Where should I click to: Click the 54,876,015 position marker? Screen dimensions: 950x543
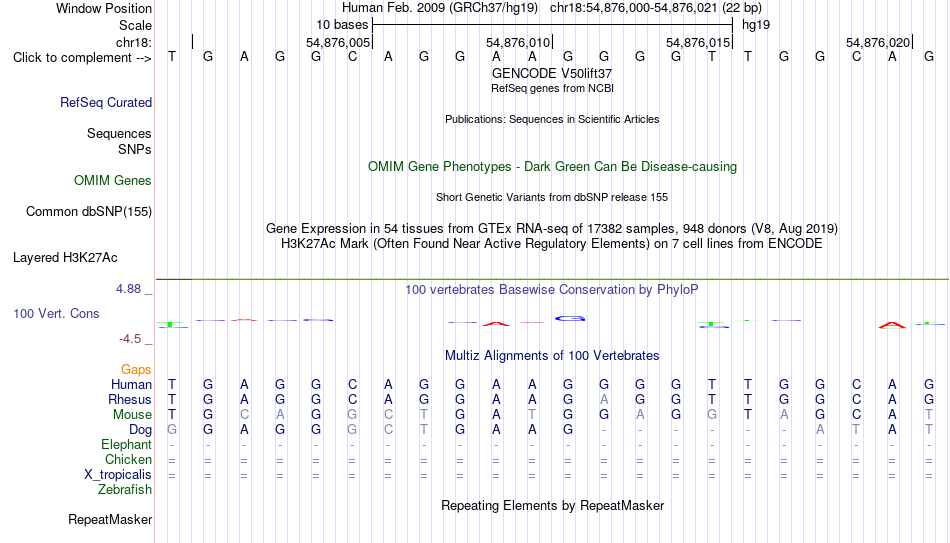[x=698, y=42]
